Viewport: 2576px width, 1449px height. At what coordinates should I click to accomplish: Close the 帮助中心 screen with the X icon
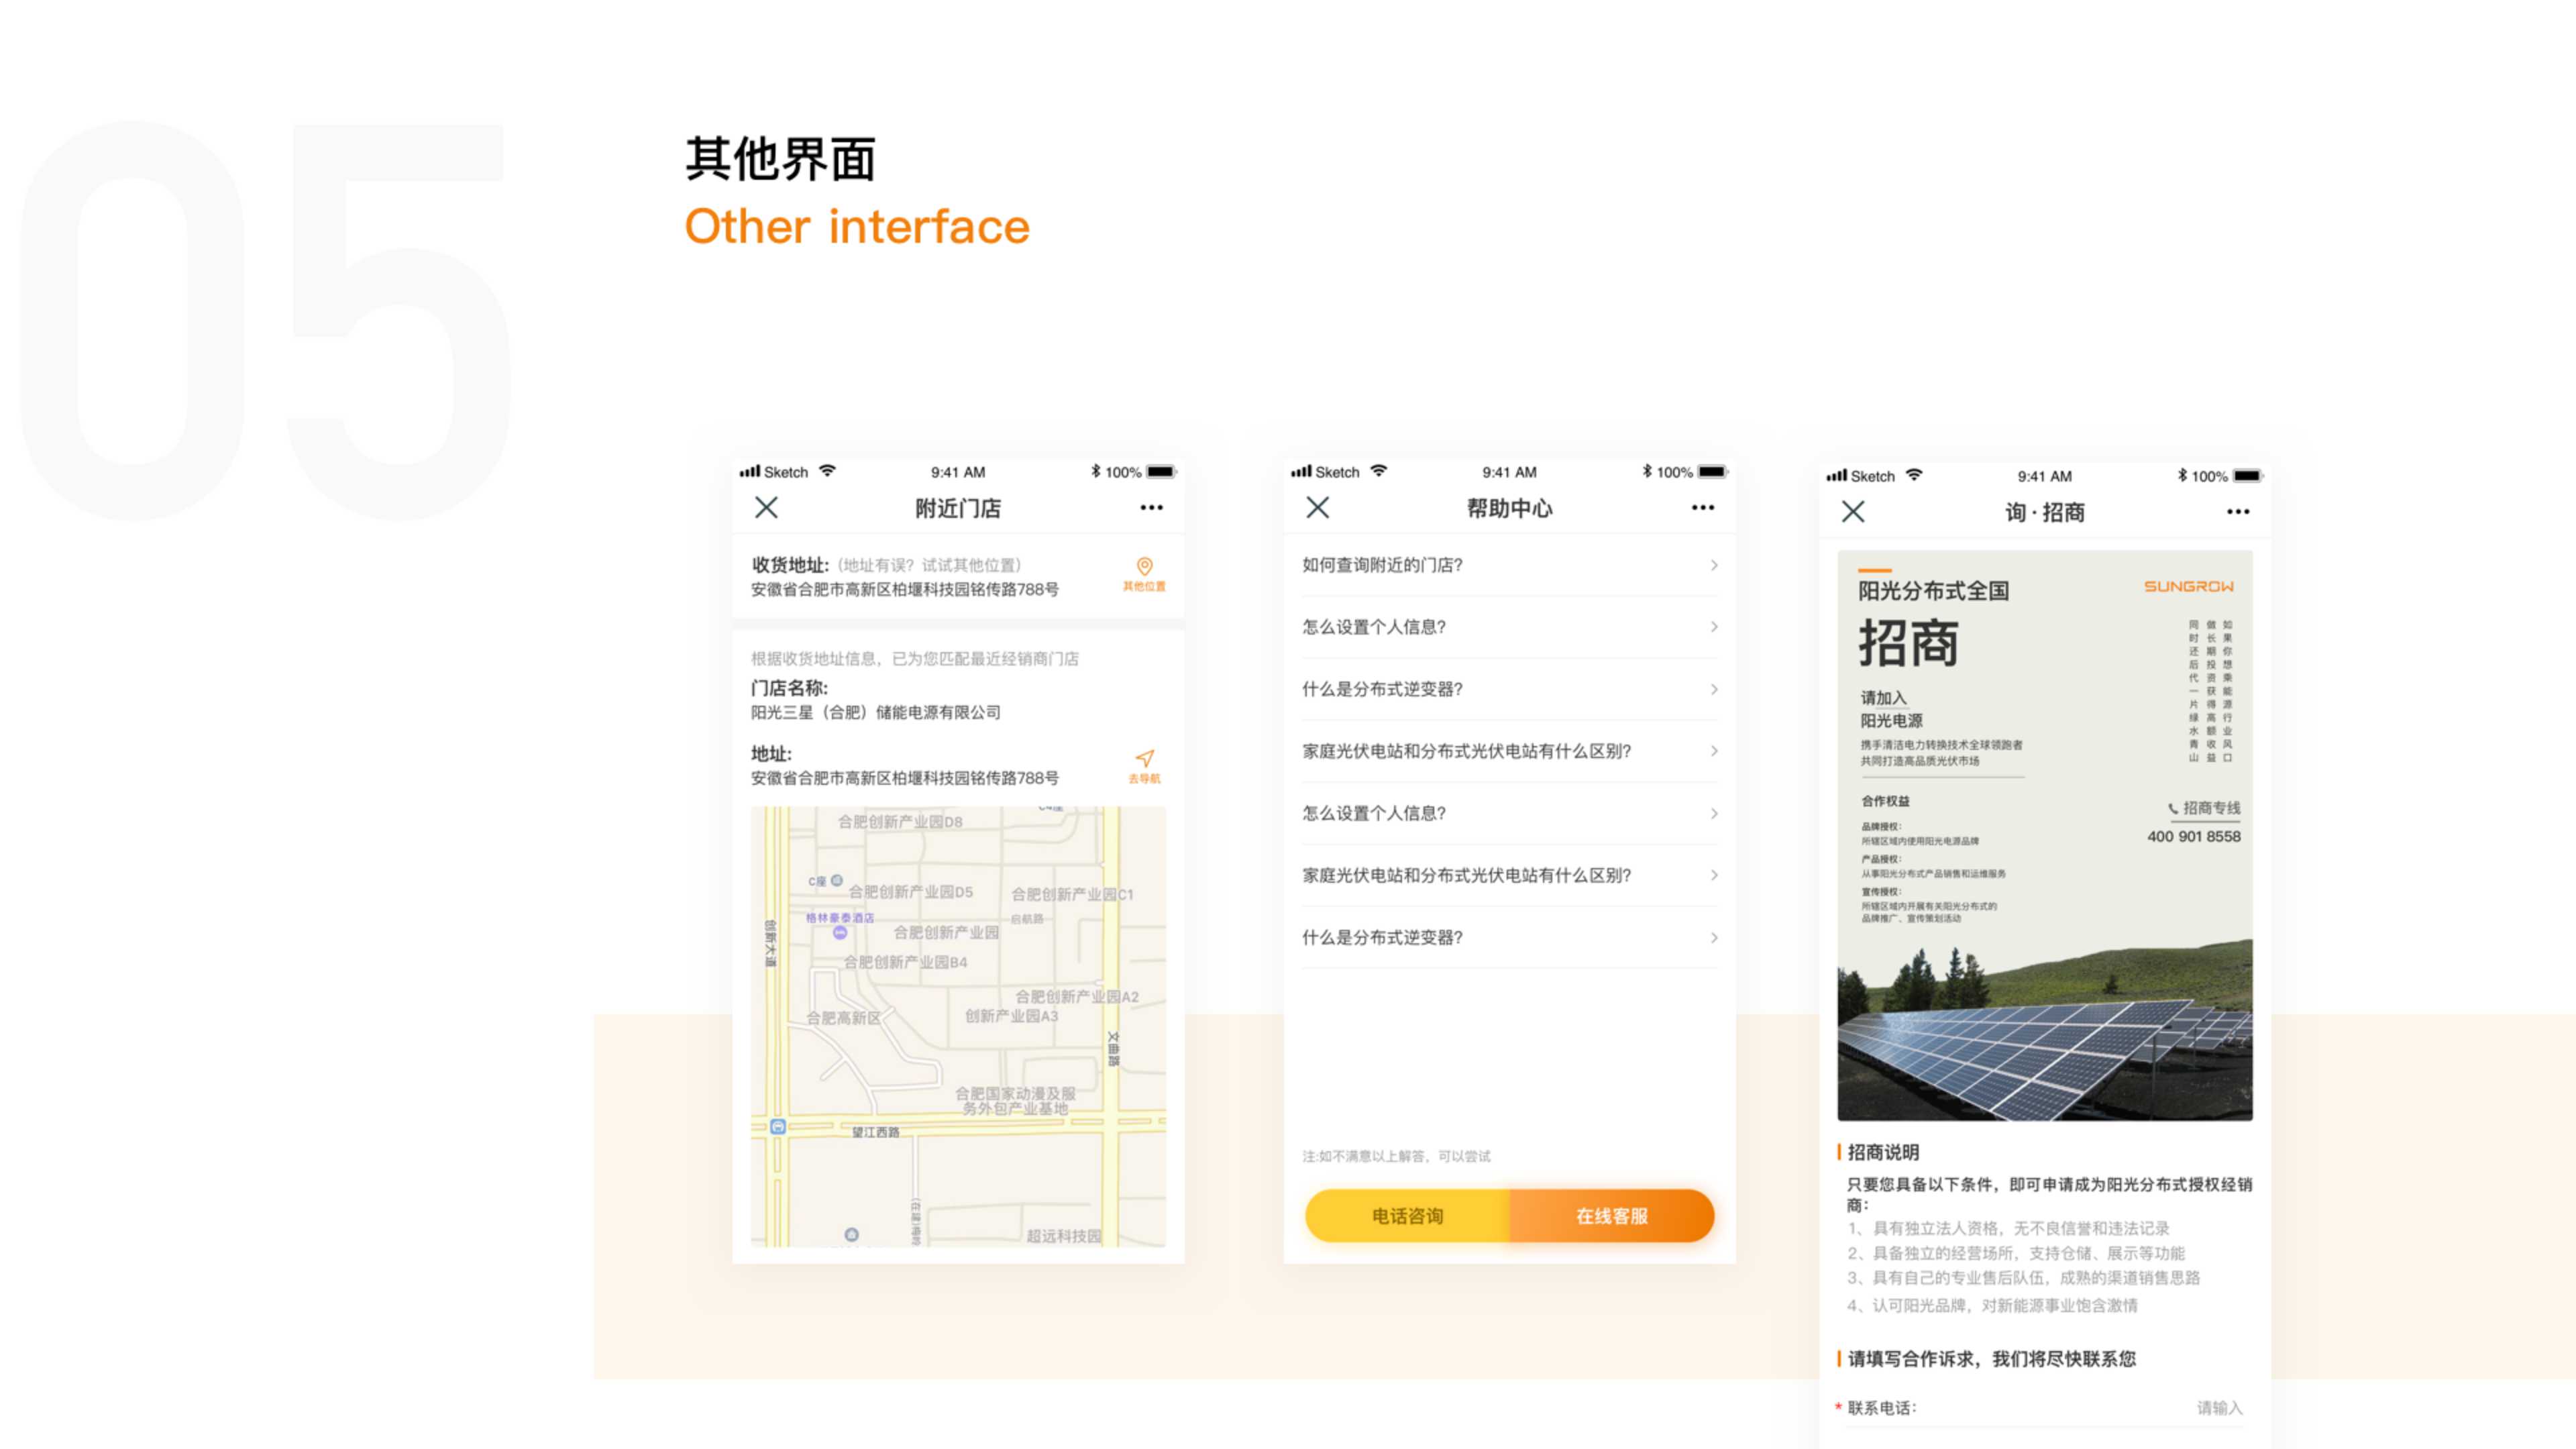(x=1318, y=508)
